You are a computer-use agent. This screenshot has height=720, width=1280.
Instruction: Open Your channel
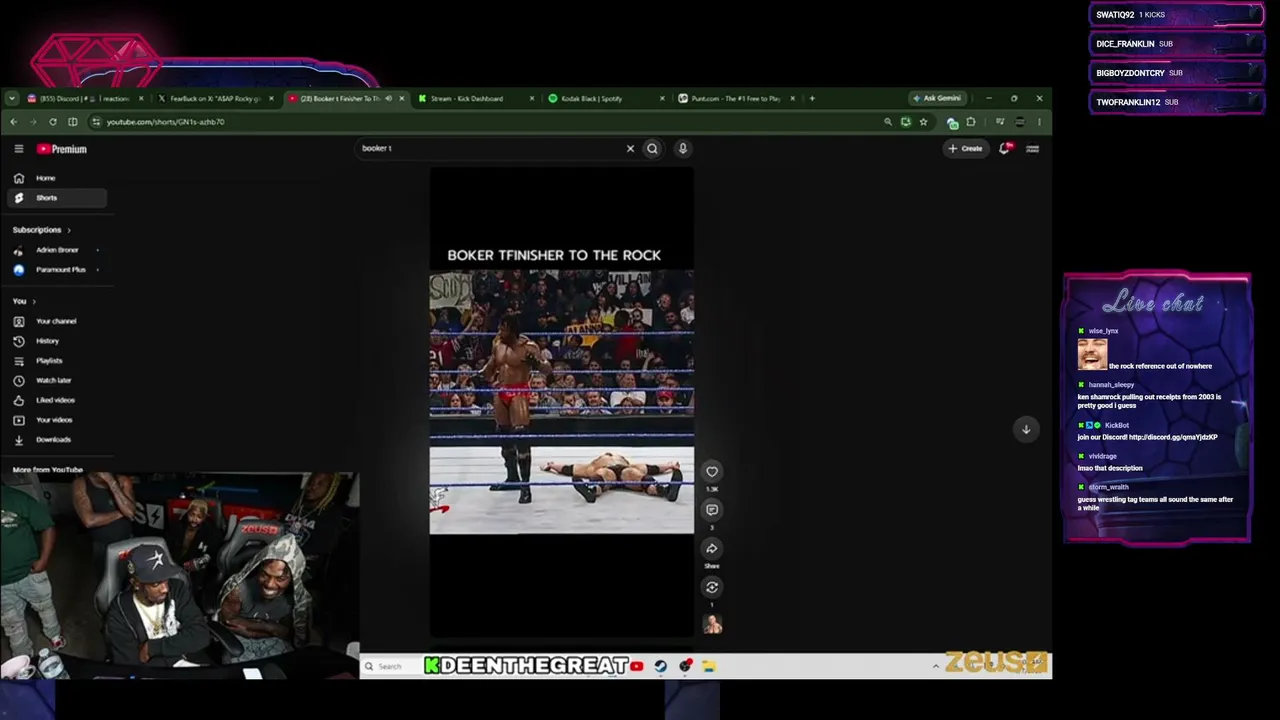(57, 321)
